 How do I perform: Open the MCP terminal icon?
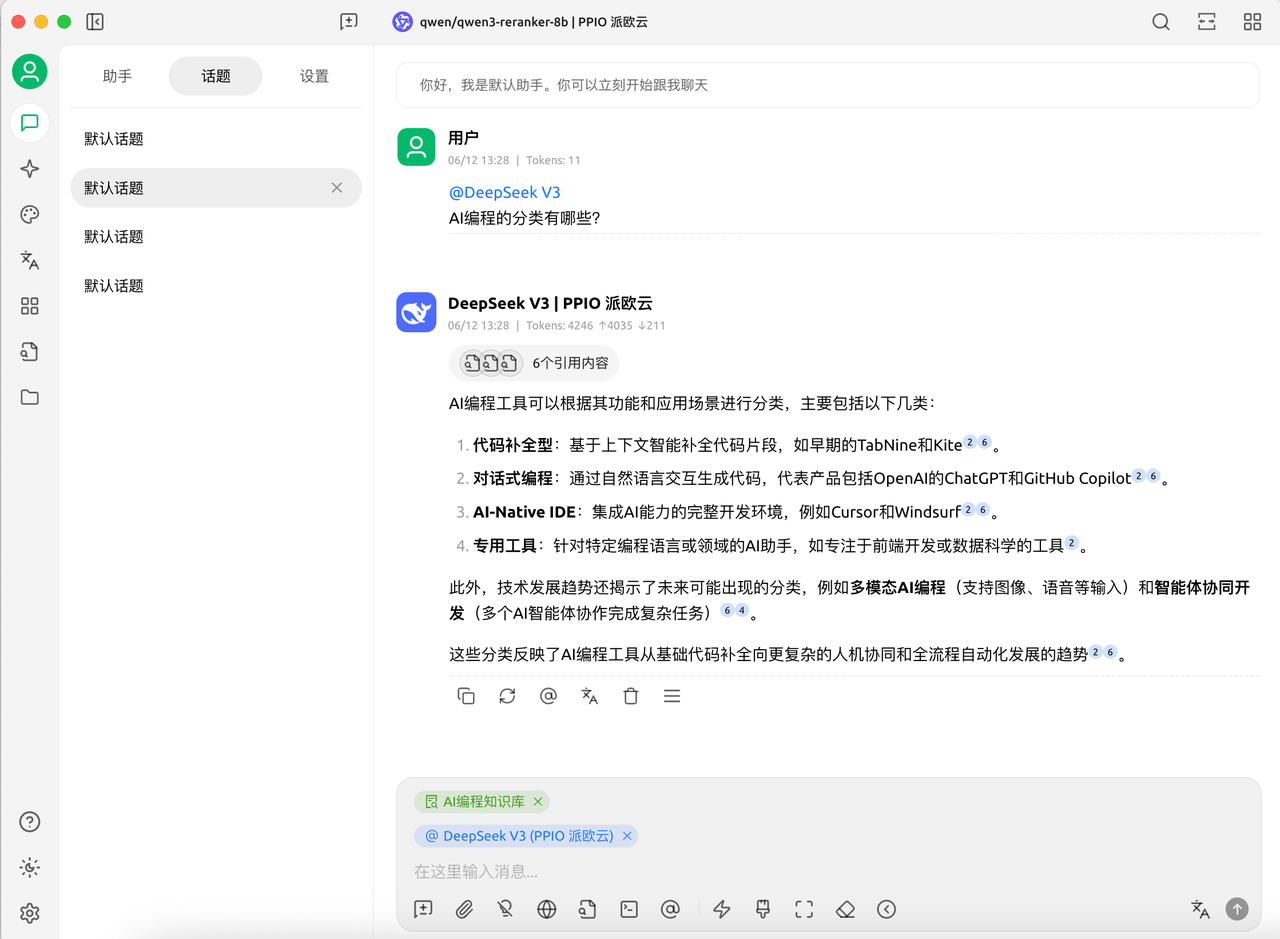629,909
